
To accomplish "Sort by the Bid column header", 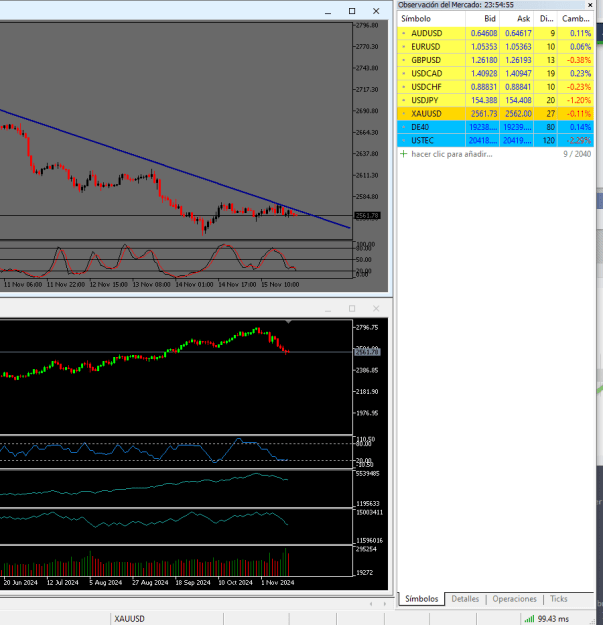I will coord(483,19).
